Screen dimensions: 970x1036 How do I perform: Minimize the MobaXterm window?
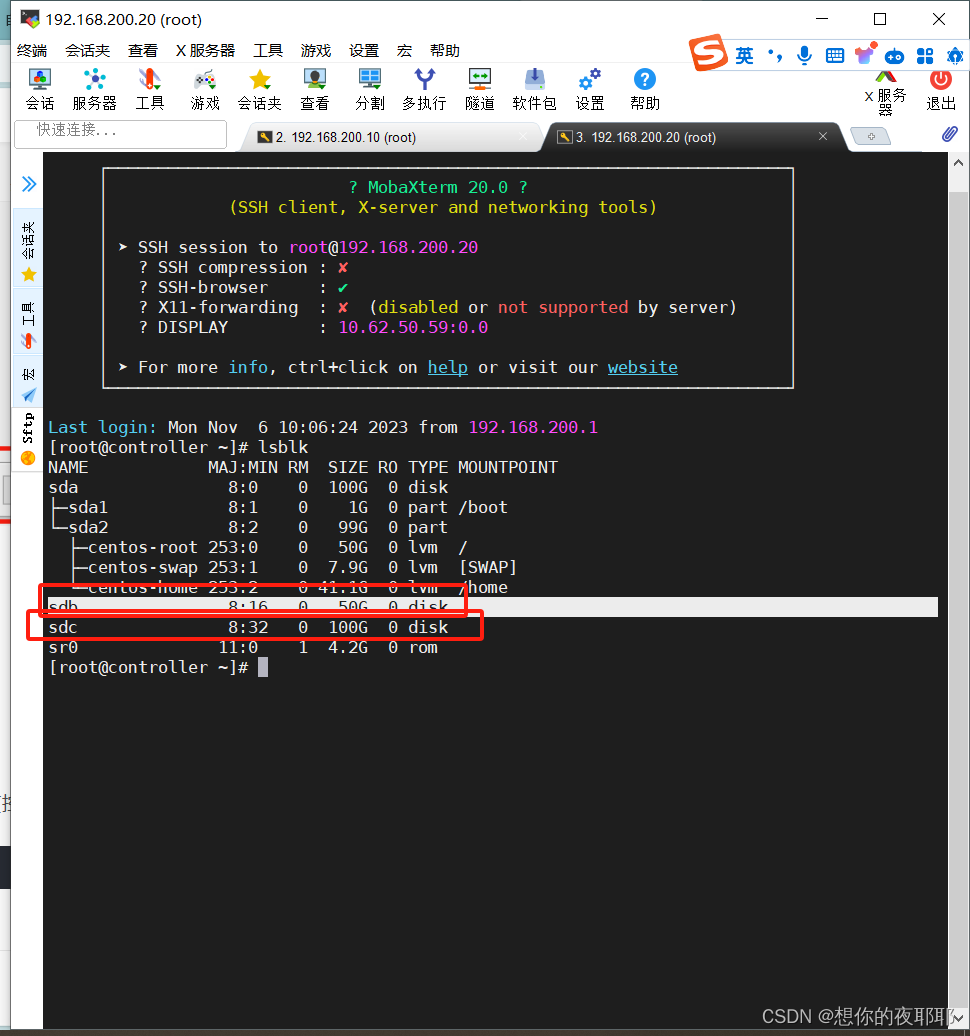822,19
